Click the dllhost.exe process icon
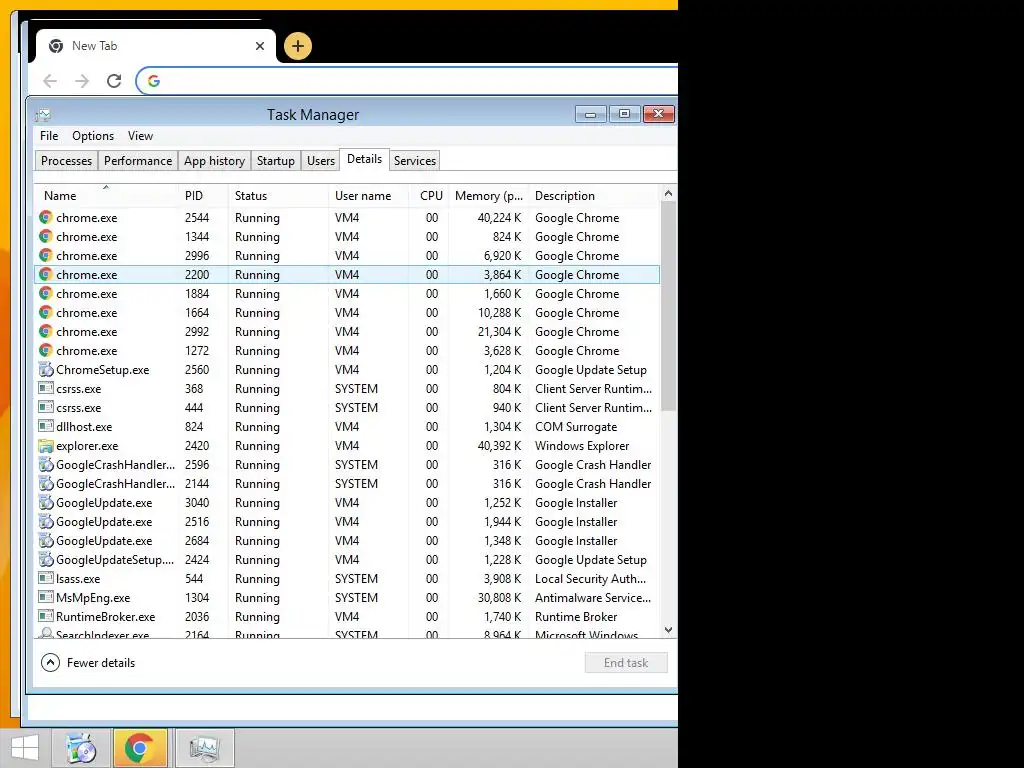This screenshot has width=1024, height=768. 46,426
